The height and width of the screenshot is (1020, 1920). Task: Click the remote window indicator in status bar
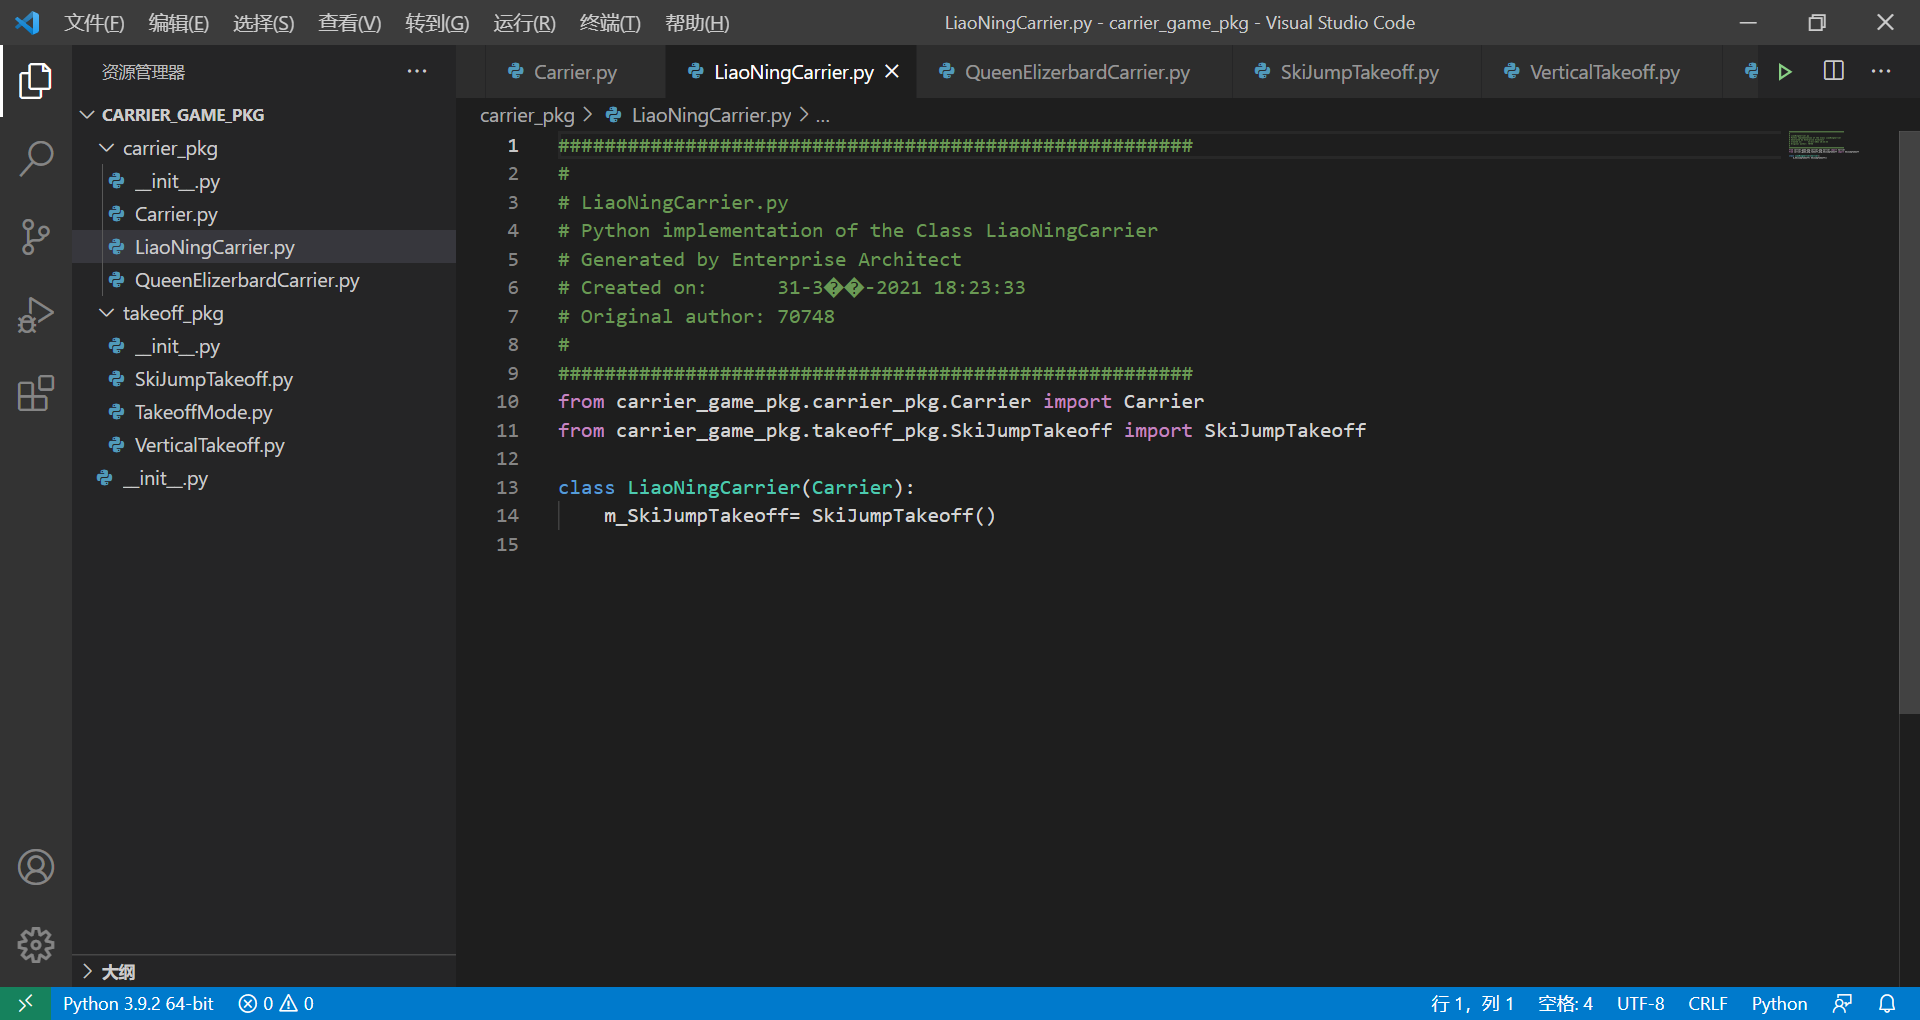(x=25, y=1003)
